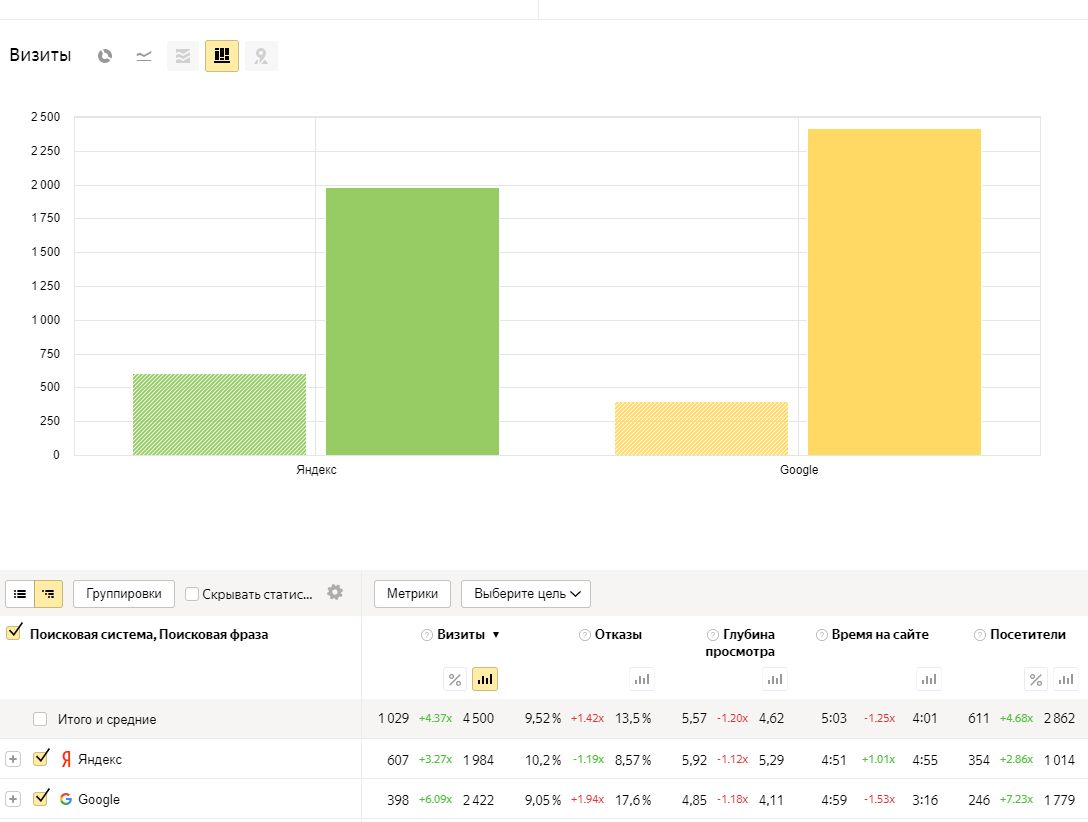Viewport: 1088px width, 822px height.
Task: Select the map chart icon
Action: click(261, 56)
